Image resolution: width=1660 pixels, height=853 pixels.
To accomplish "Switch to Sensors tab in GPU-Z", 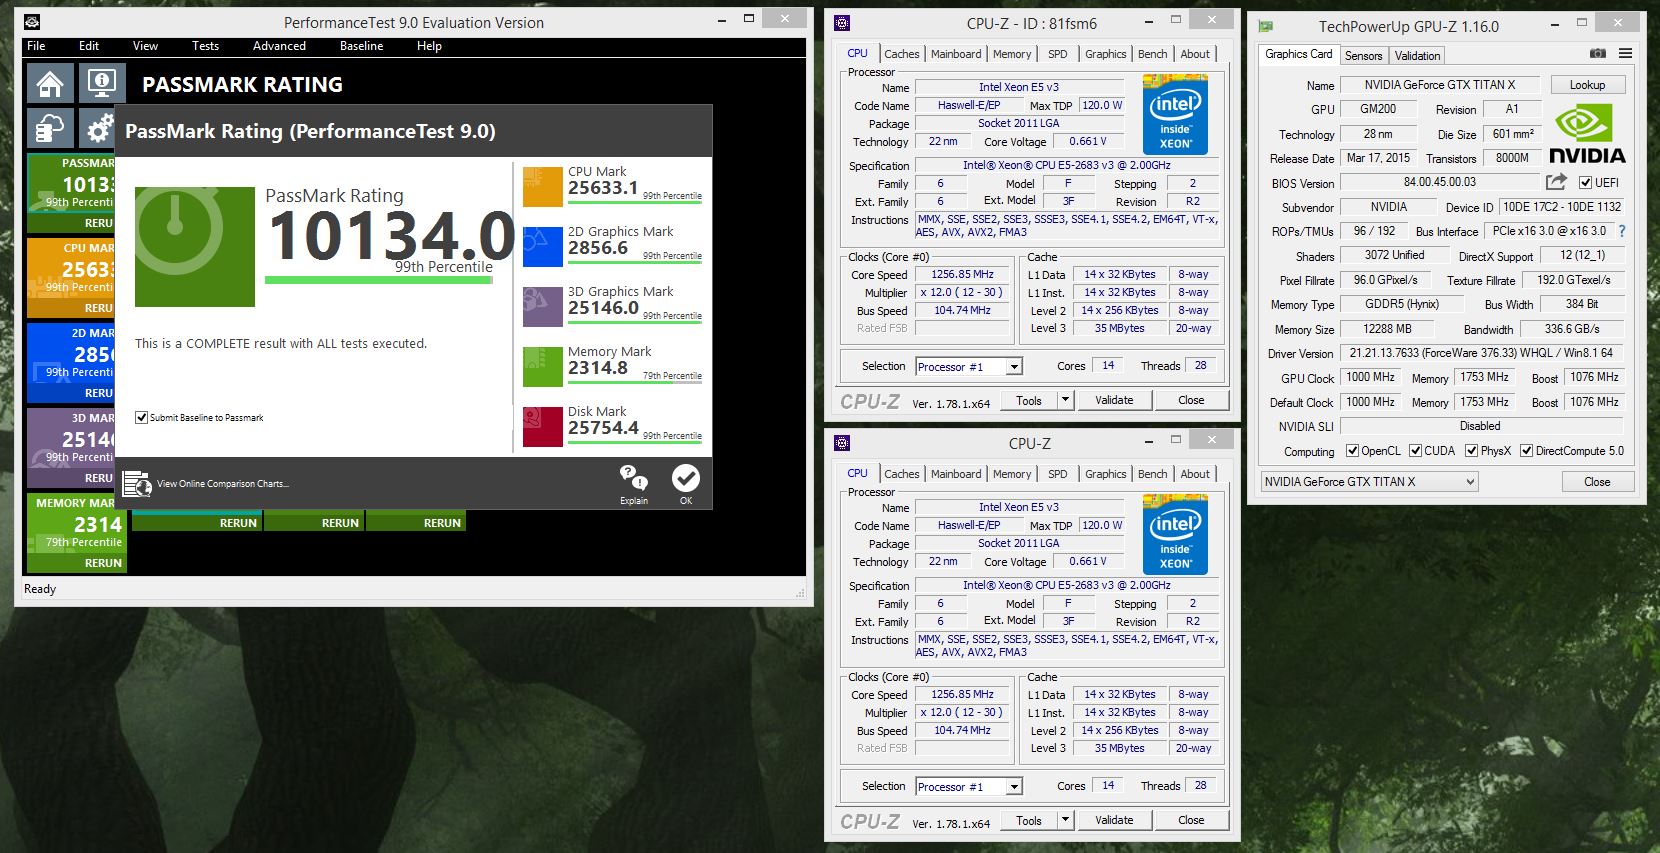I will (1363, 56).
